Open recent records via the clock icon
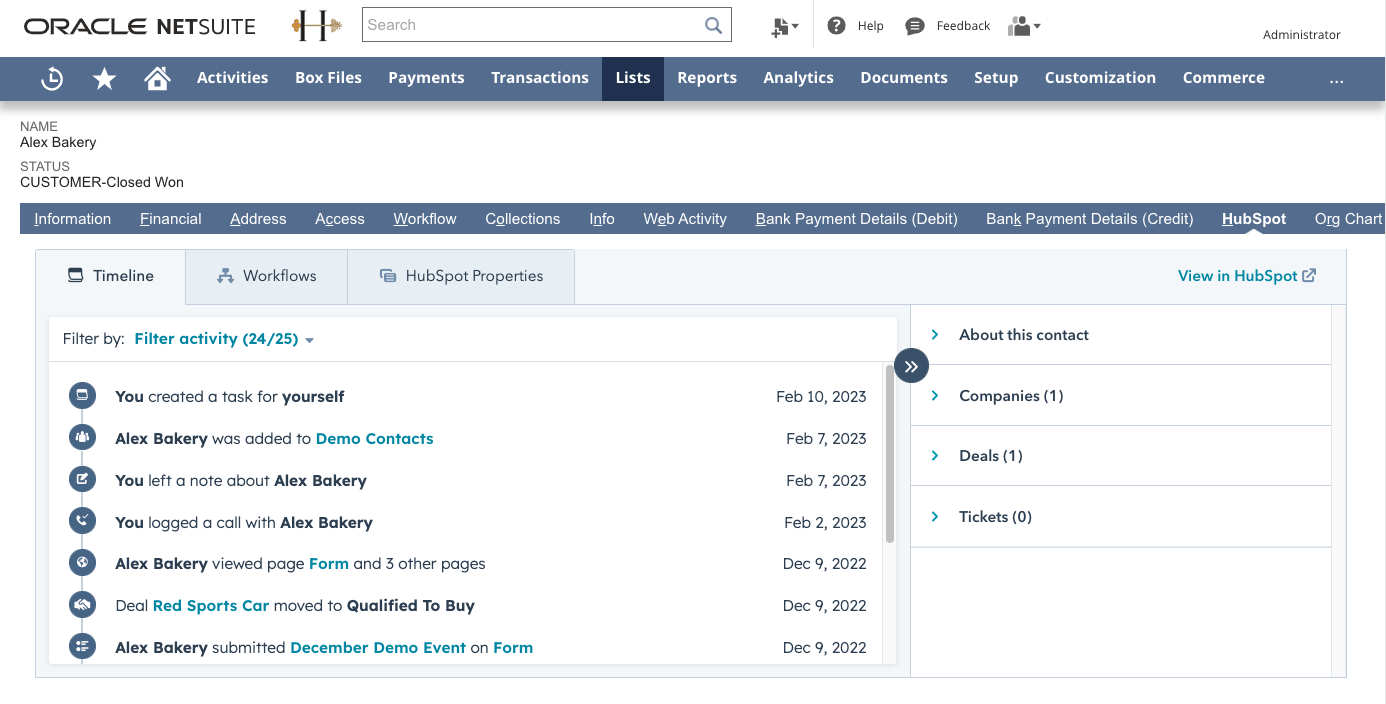This screenshot has width=1386, height=704. 51,77
